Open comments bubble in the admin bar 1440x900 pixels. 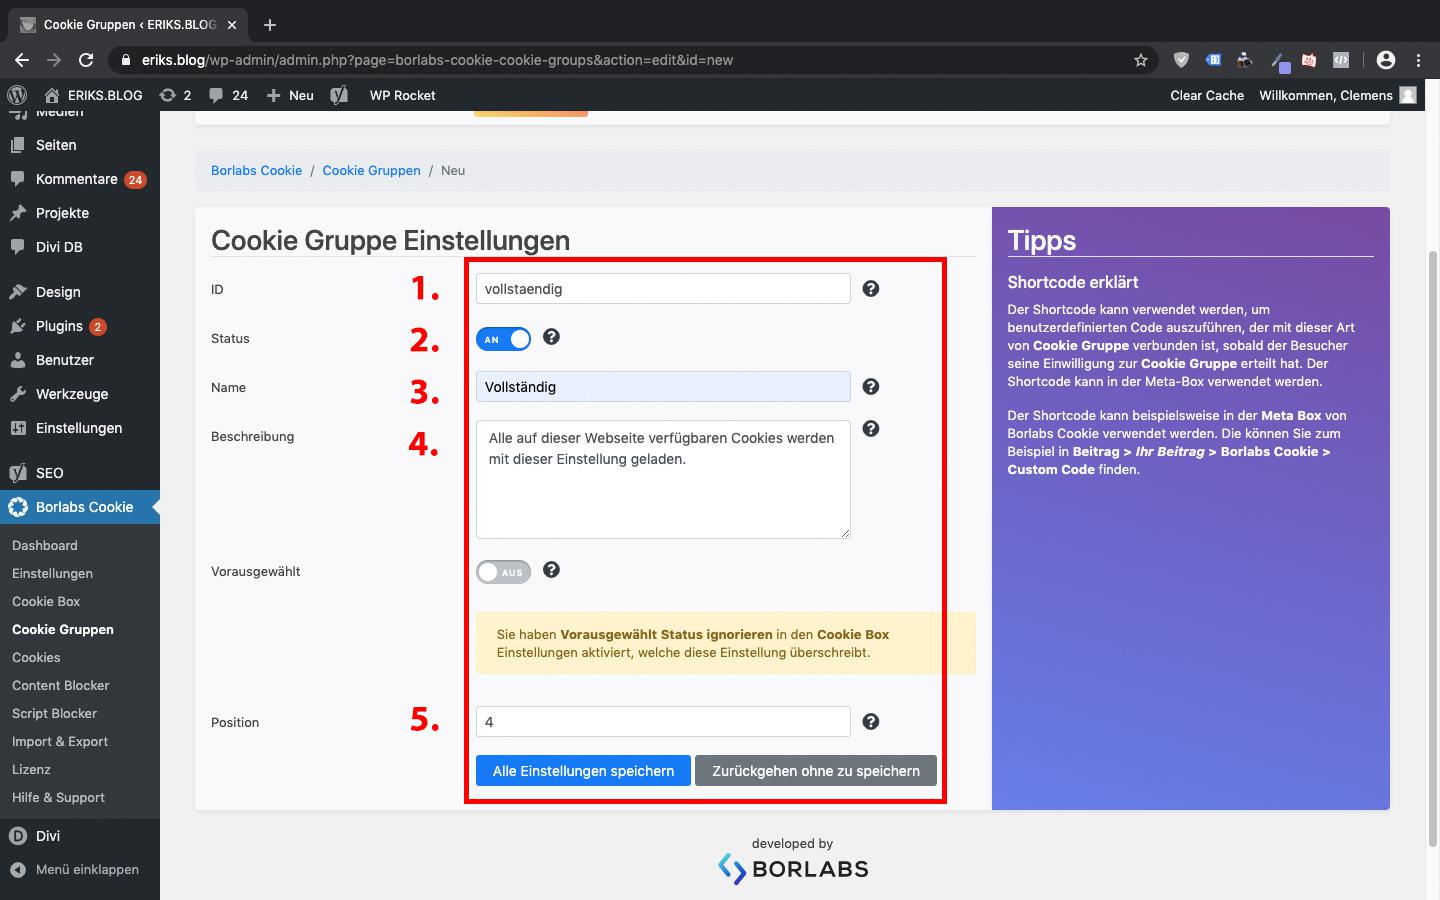point(228,95)
